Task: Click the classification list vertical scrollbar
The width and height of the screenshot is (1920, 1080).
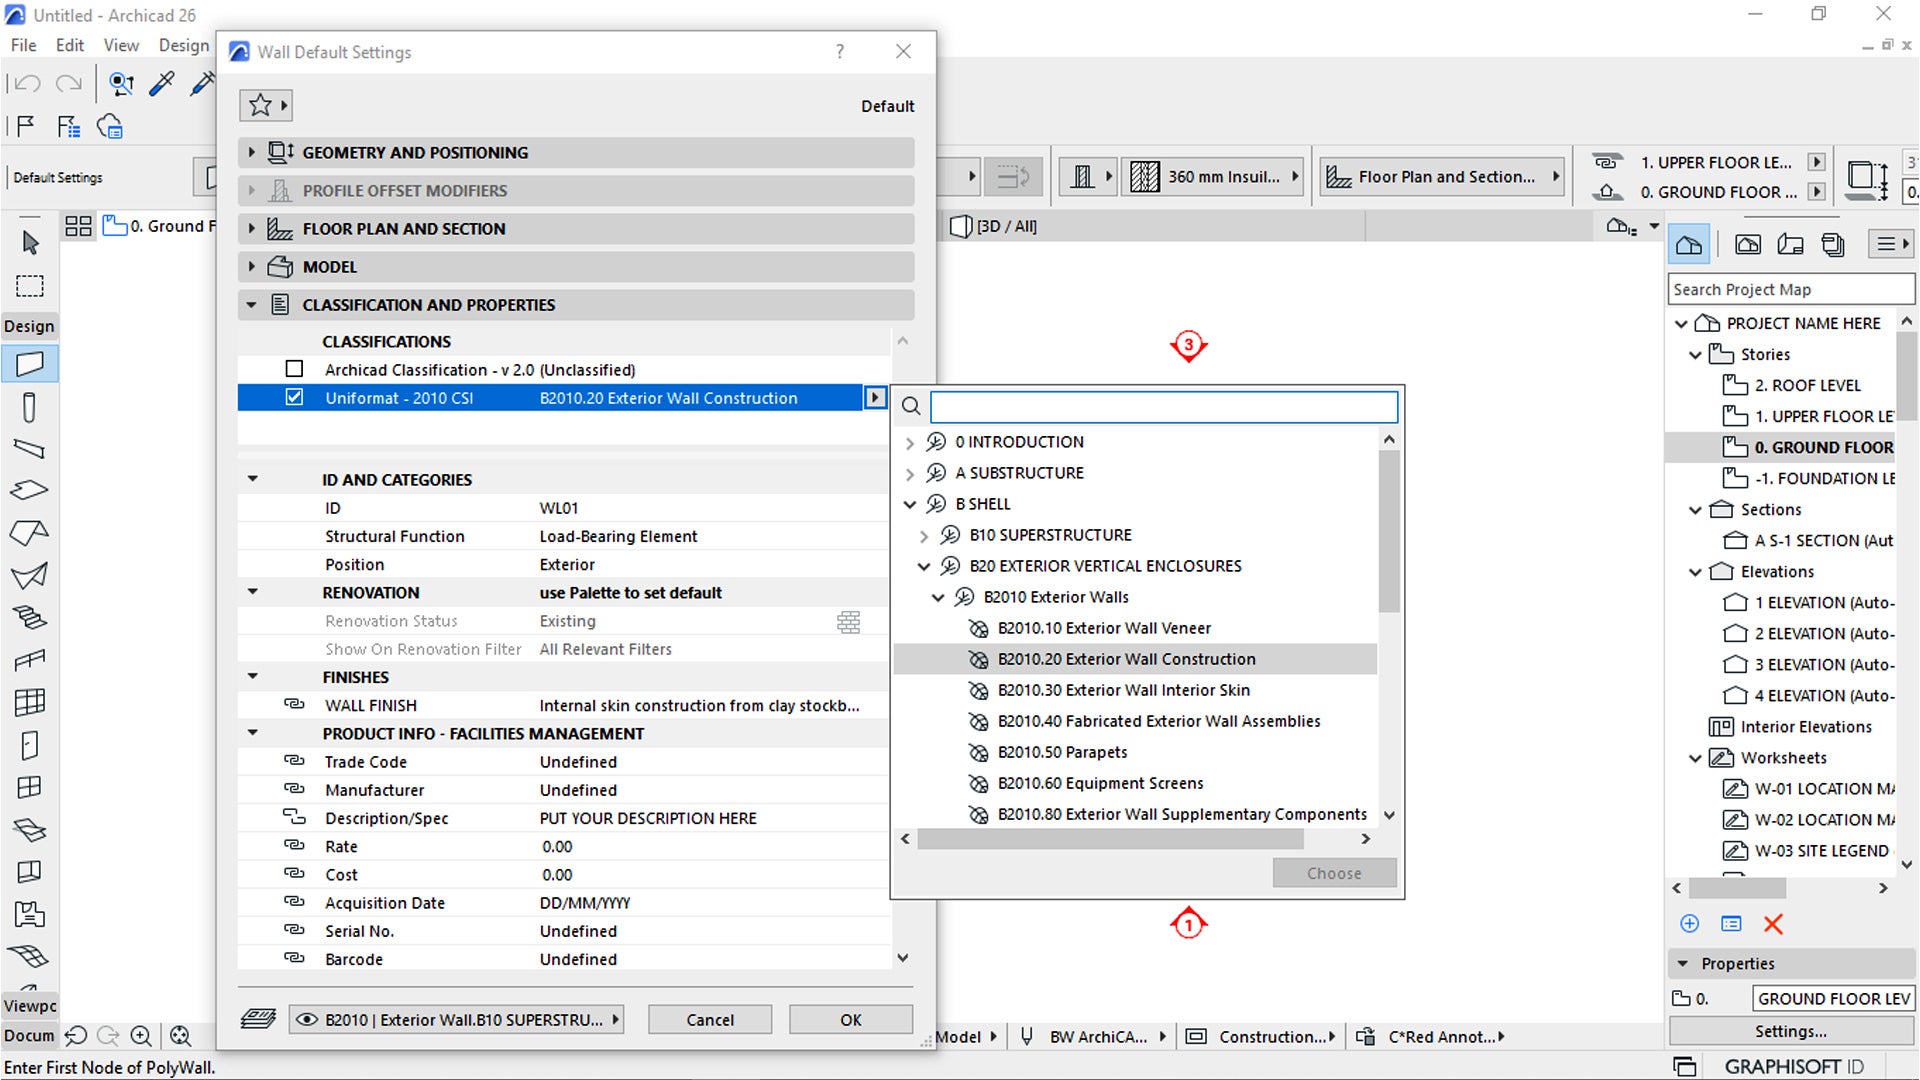Action: (x=1388, y=530)
